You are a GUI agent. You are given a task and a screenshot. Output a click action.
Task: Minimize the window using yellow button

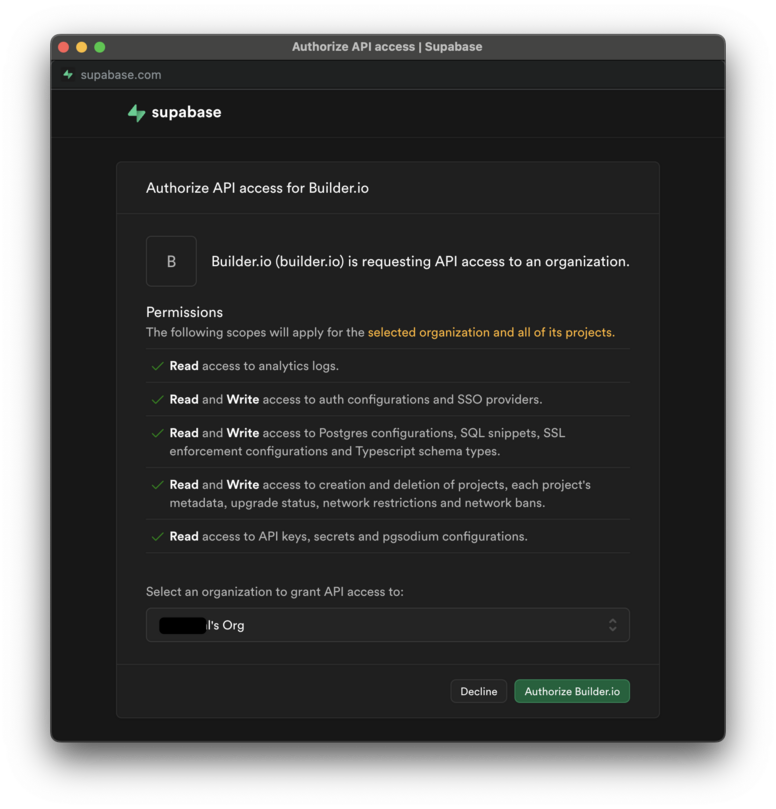[82, 47]
